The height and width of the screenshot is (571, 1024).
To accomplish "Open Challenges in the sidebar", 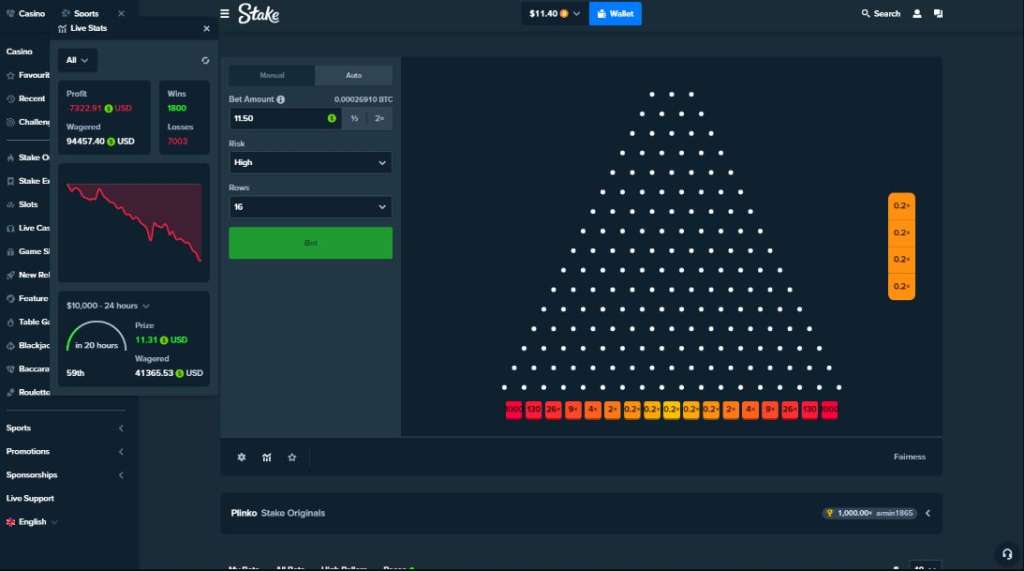I will [27, 122].
